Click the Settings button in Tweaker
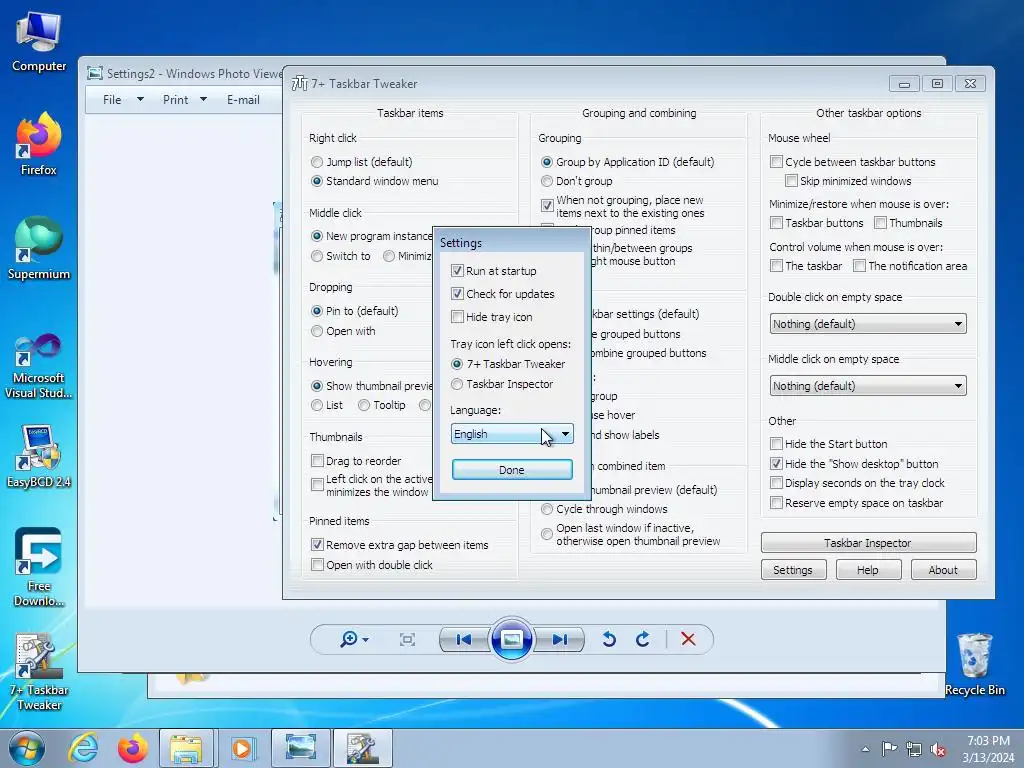The image size is (1024, 768). [x=793, y=570]
